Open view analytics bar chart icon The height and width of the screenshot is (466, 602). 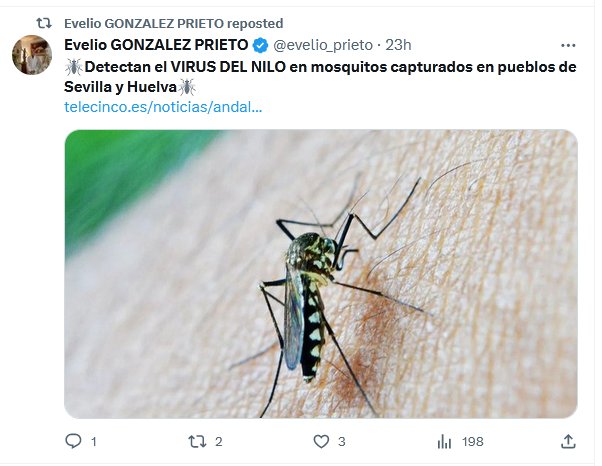445,441
